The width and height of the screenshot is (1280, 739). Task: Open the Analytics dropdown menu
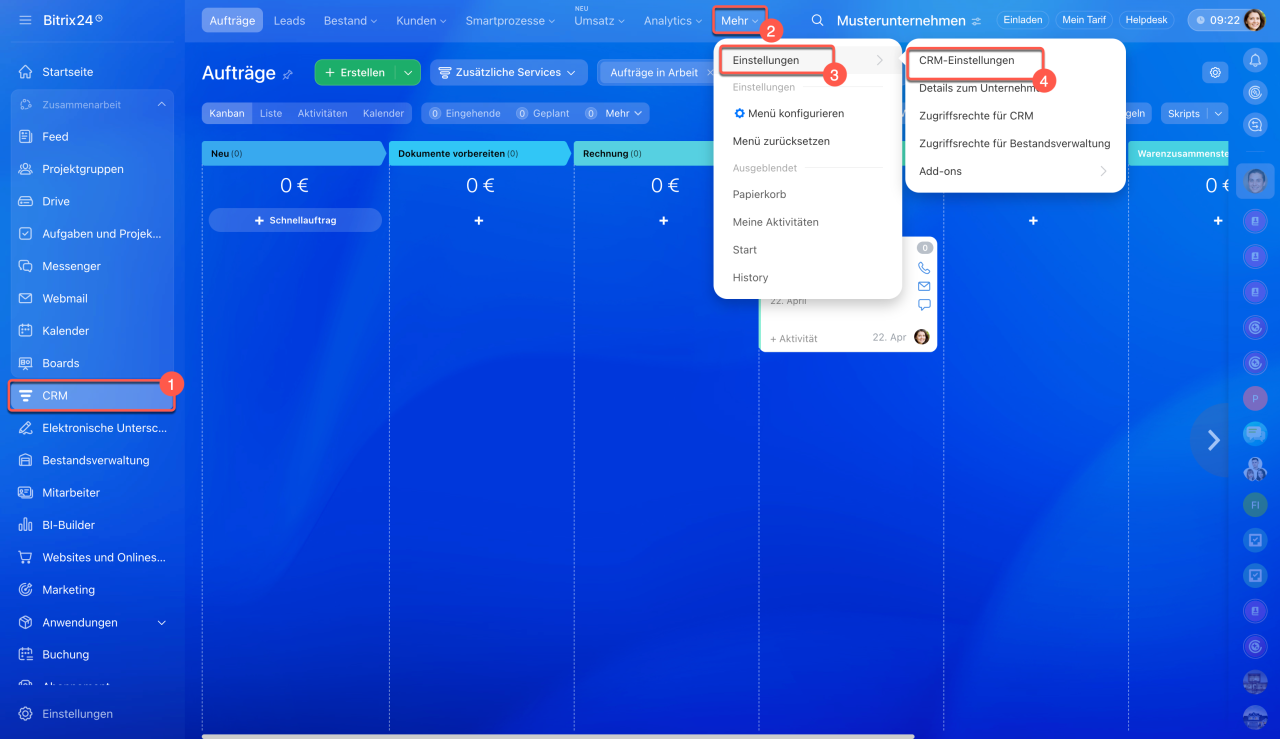tap(673, 20)
